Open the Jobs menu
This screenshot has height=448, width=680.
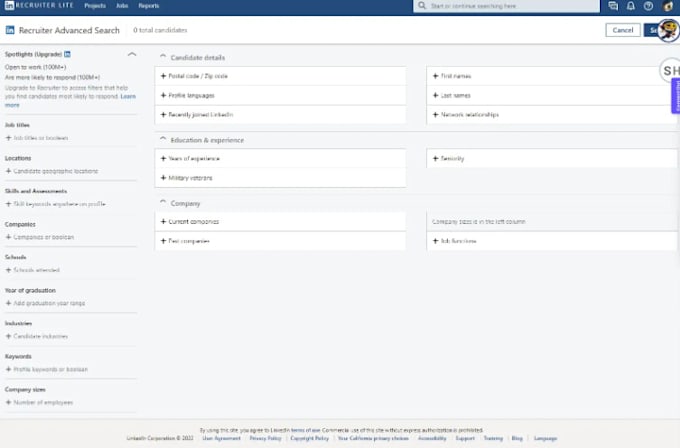point(122,6)
